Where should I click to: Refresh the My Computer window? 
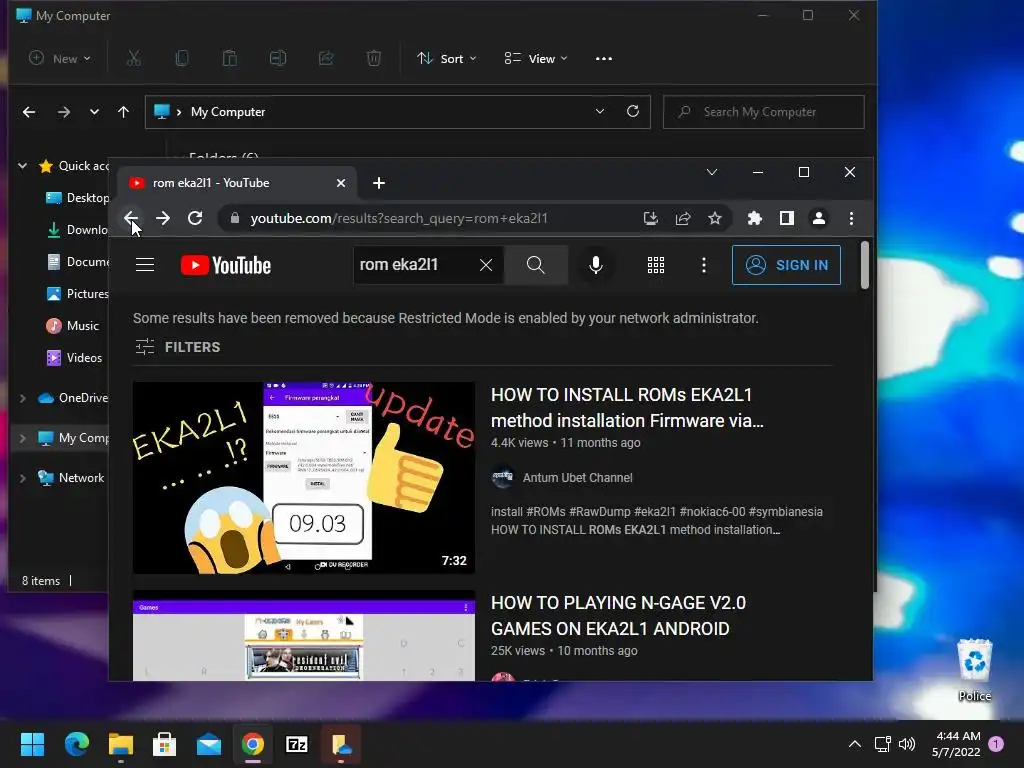(x=633, y=112)
